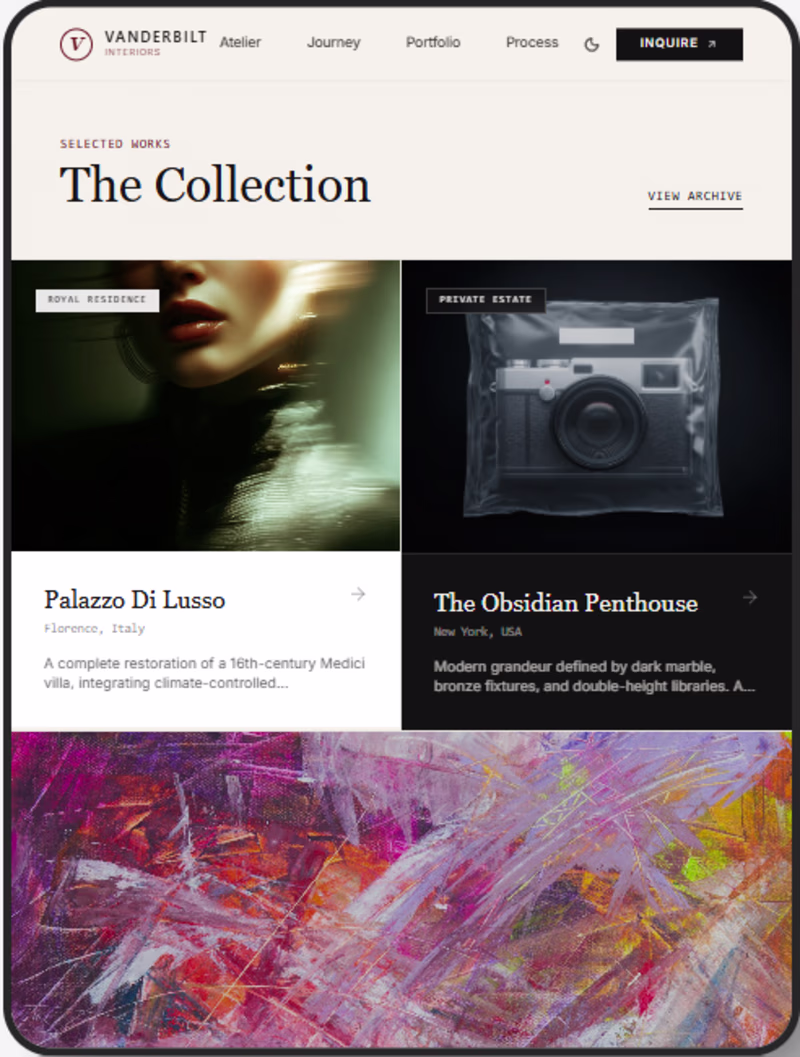This screenshot has height=1057, width=800.
Task: Open the colorful abstract painting image
Action: tap(402, 890)
